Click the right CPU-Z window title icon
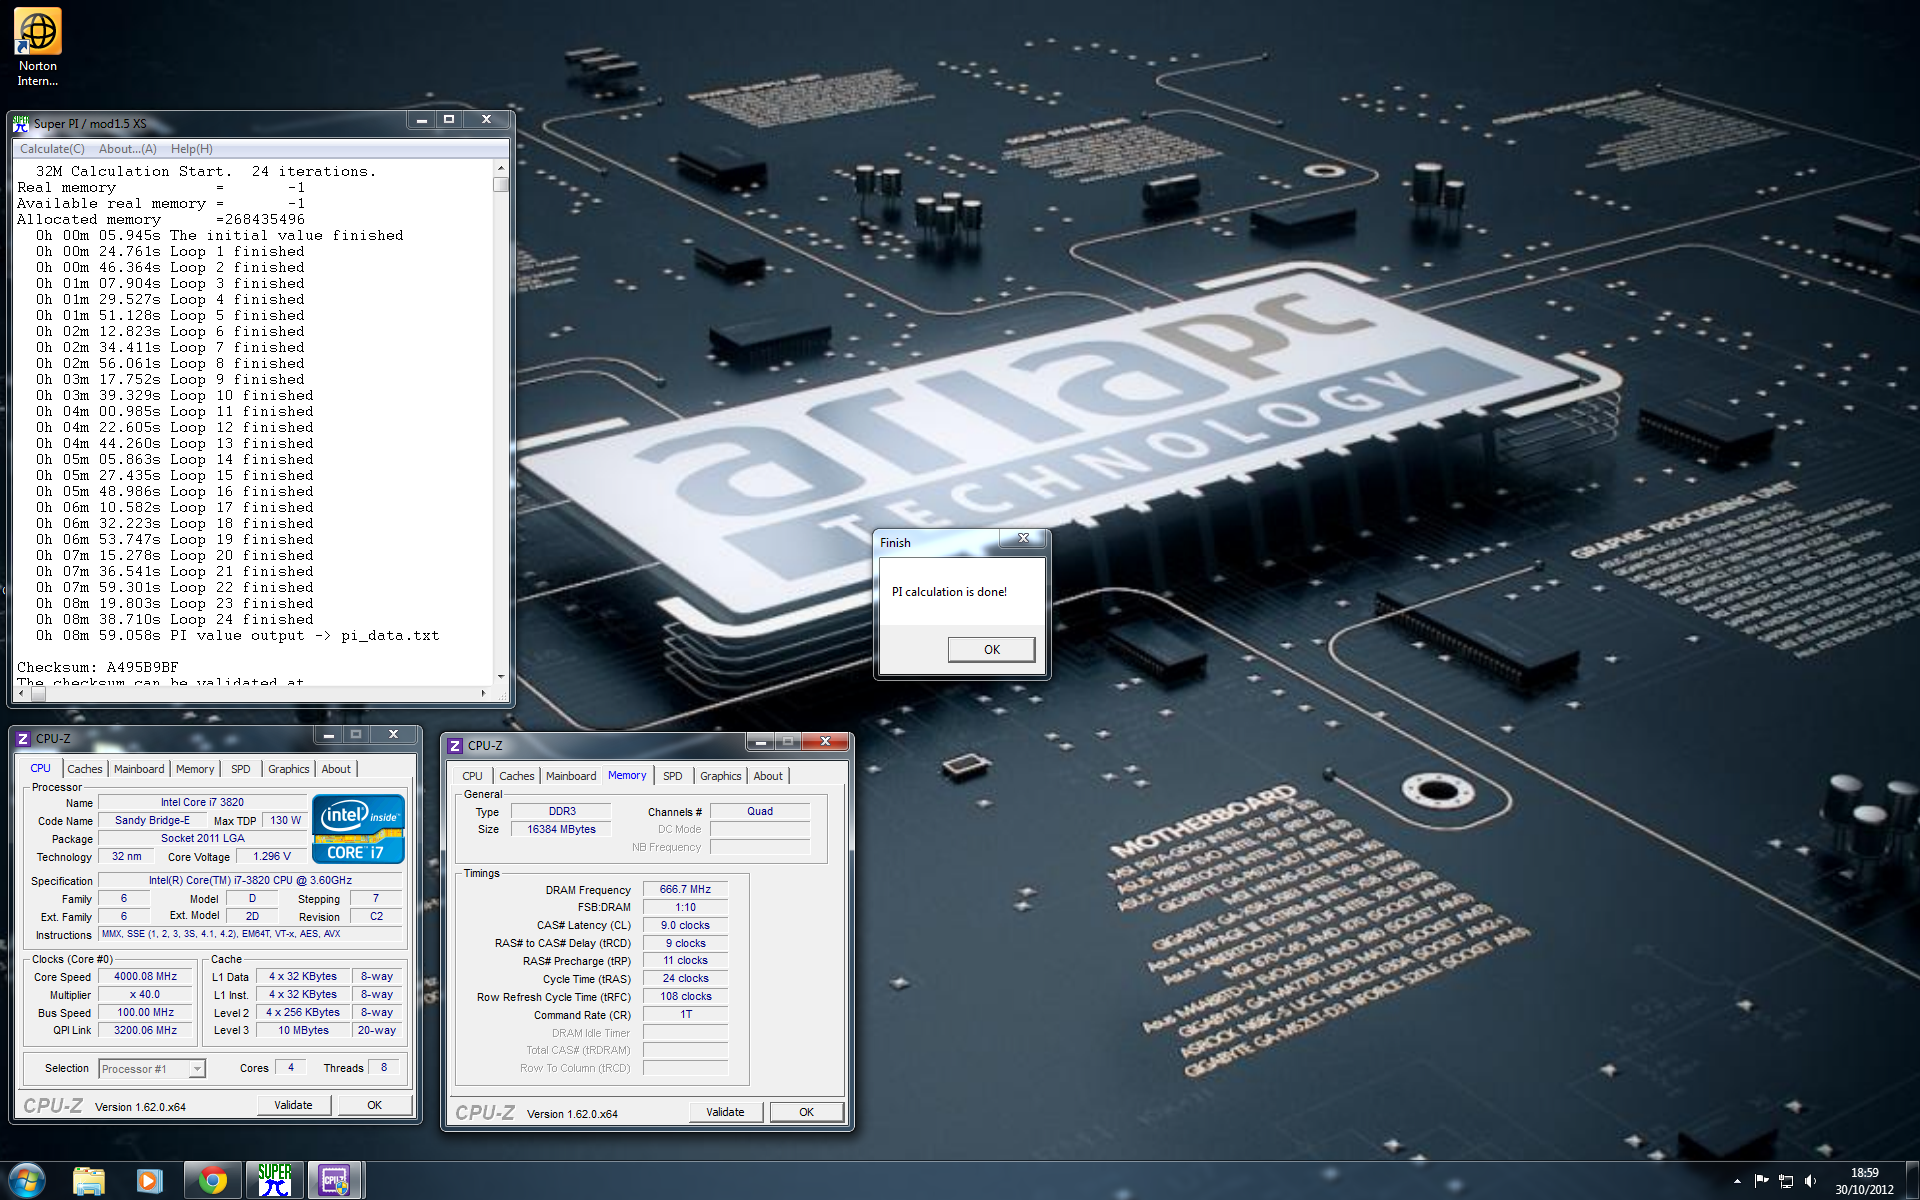Viewport: 1920px width, 1200px height. pyautogui.click(x=455, y=746)
